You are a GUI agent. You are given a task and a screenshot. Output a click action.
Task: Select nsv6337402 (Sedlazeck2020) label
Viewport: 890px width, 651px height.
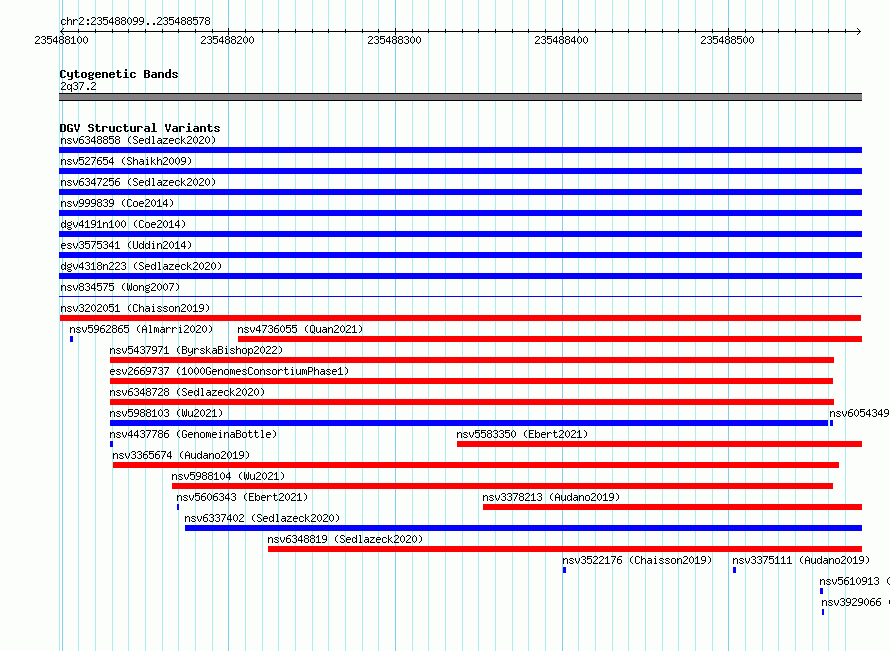[x=262, y=518]
